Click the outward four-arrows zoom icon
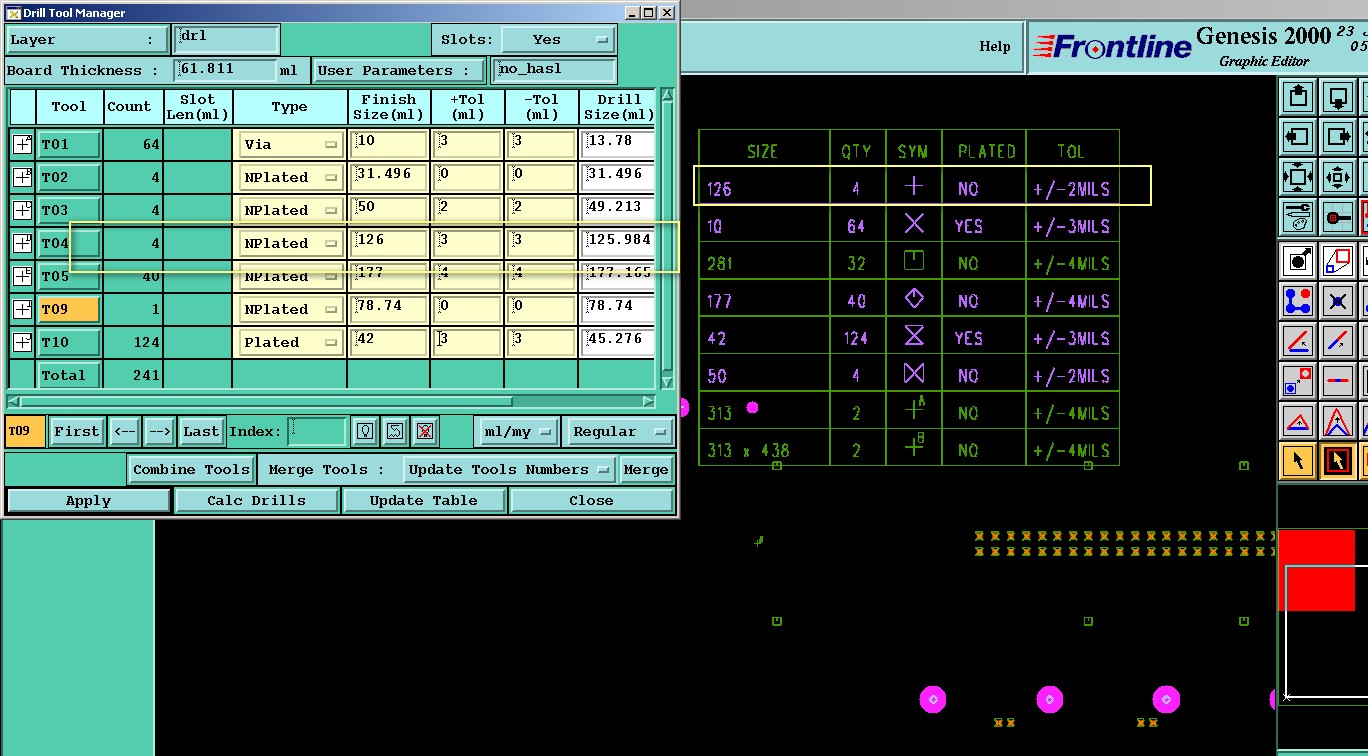The width and height of the screenshot is (1368, 756). click(x=1298, y=177)
